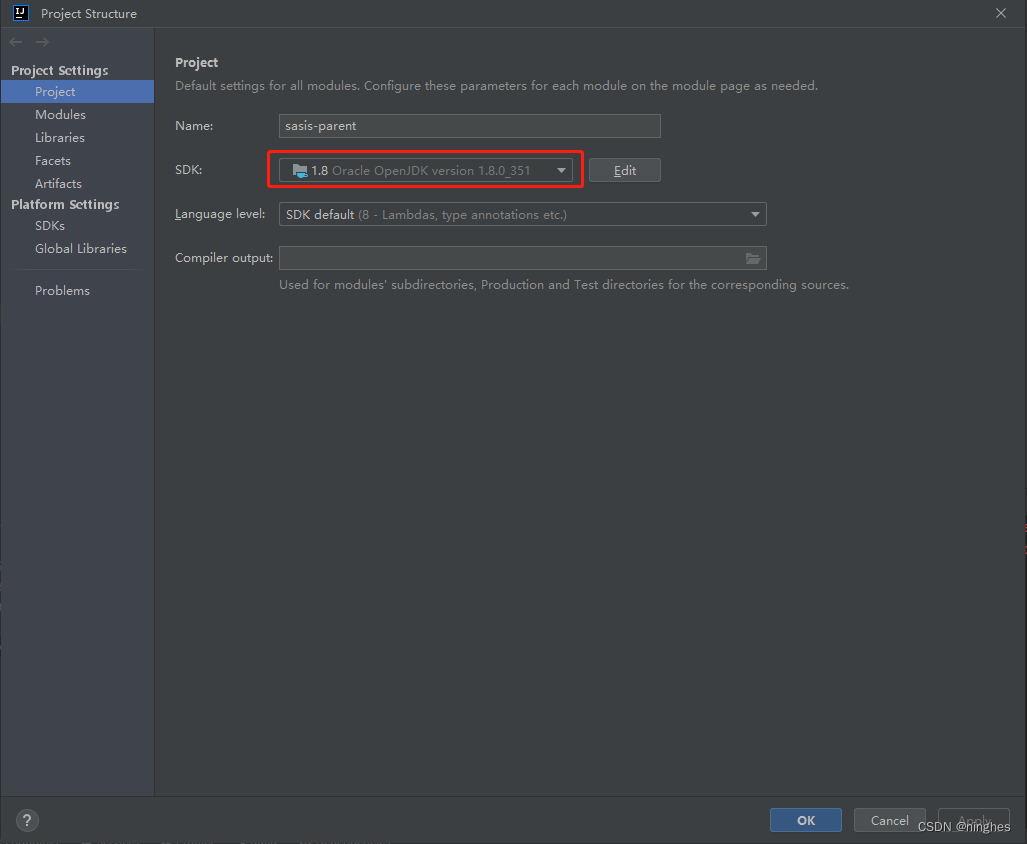The height and width of the screenshot is (844, 1027).
Task: Click the Edit button next to SDK
Action: point(624,169)
